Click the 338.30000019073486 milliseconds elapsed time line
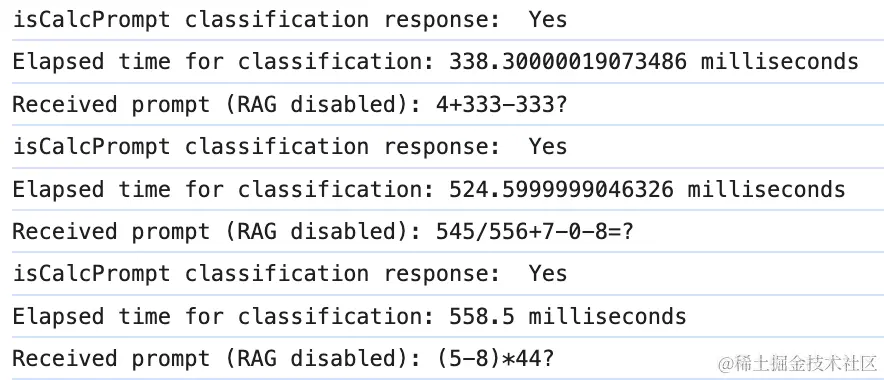The image size is (884, 380). pyautogui.click(x=442, y=61)
